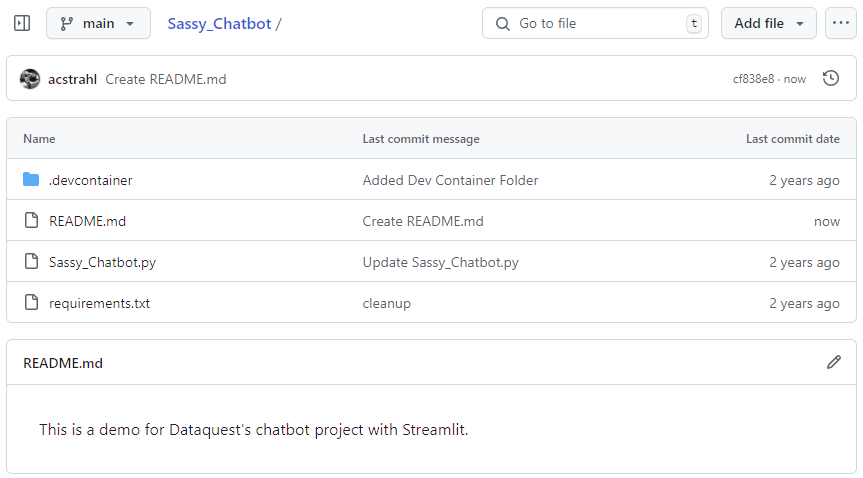Image resolution: width=863 pixels, height=478 pixels.
Task: Open the main branch dropdown
Action: pos(98,23)
